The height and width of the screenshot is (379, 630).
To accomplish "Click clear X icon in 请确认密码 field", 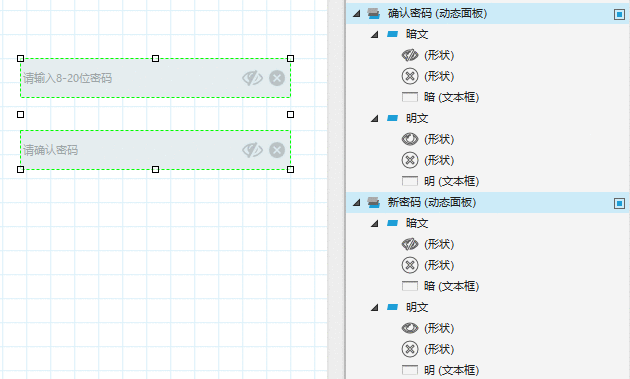I will point(277,150).
